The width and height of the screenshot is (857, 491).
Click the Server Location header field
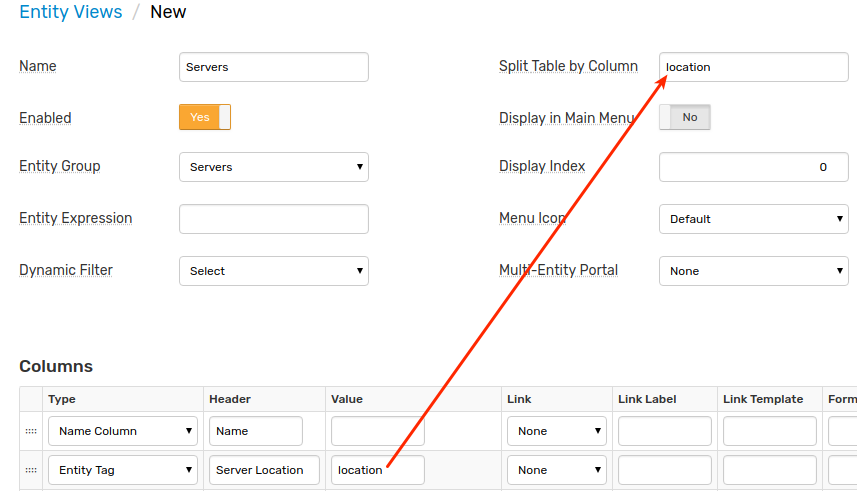pyautogui.click(x=264, y=470)
